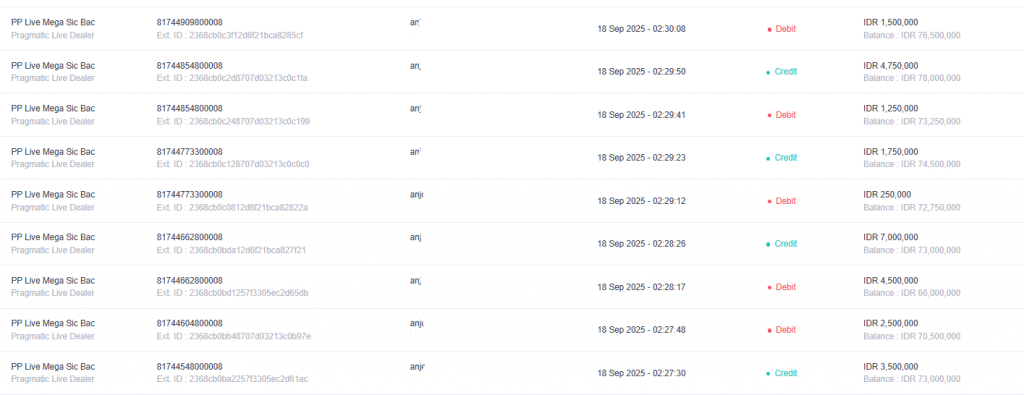Click the green Credit dot at 02:29:23
The image size is (1024, 395).
(x=768, y=159)
